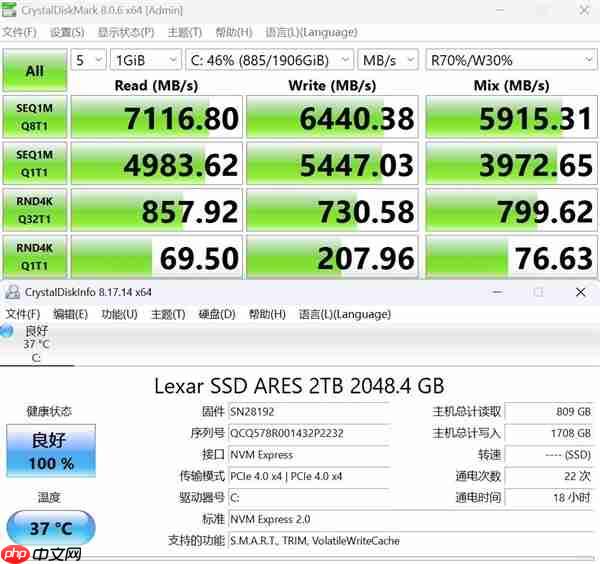Close the CrystalDiskInfo window
Viewport: 600px width, 564px height.
pos(580,292)
